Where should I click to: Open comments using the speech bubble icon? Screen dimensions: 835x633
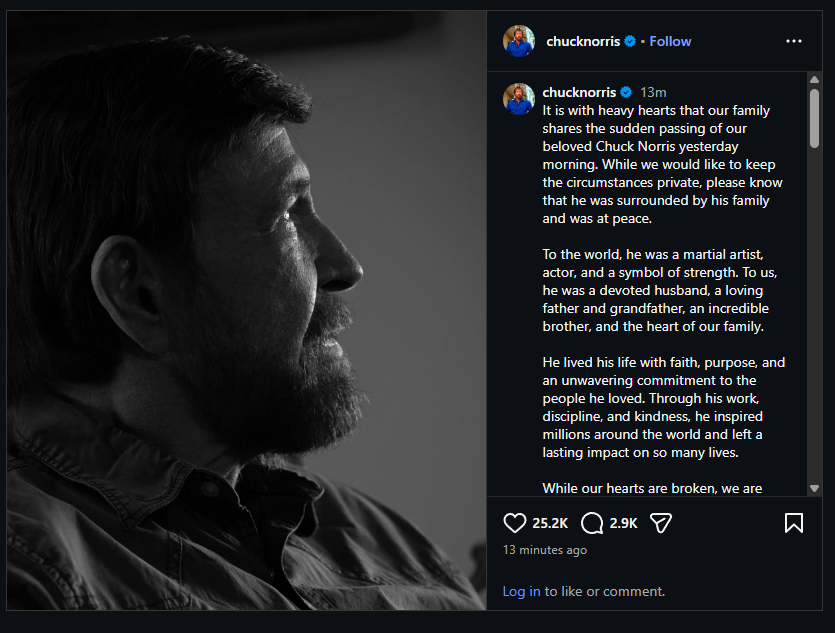tap(592, 523)
